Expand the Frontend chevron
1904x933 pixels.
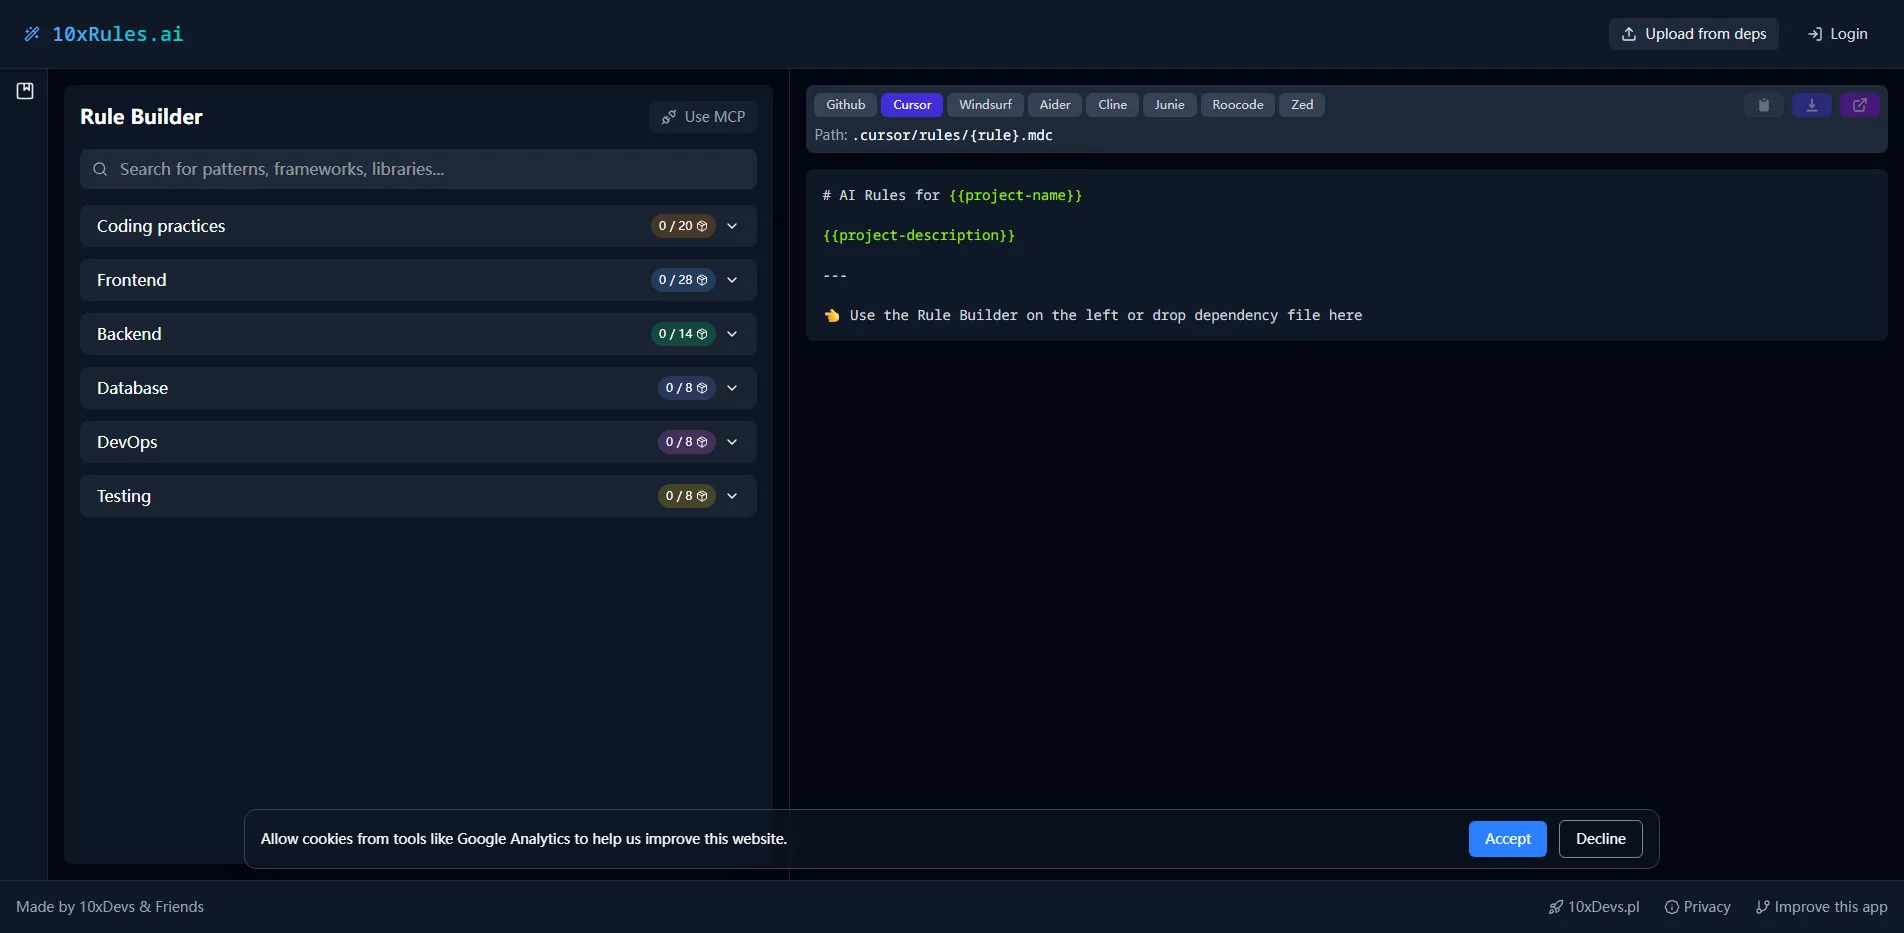point(732,280)
